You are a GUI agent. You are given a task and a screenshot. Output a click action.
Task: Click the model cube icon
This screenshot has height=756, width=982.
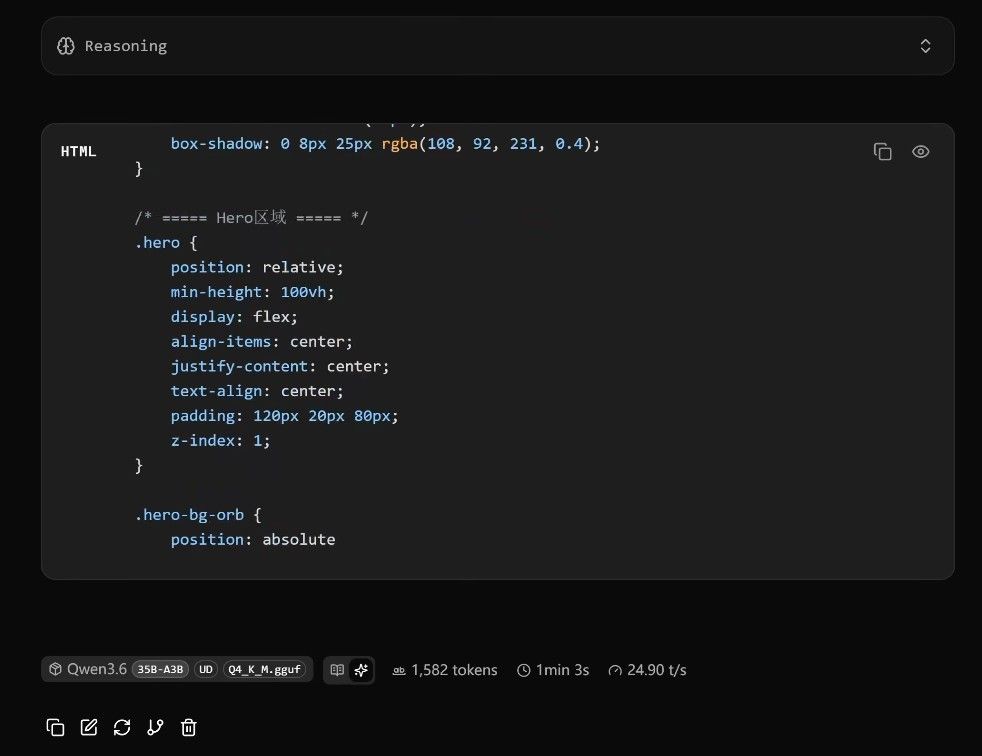[x=55, y=669]
